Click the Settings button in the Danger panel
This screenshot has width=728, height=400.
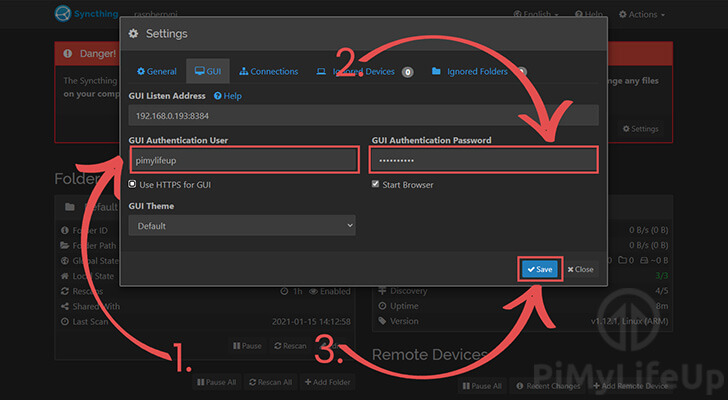click(x=641, y=129)
